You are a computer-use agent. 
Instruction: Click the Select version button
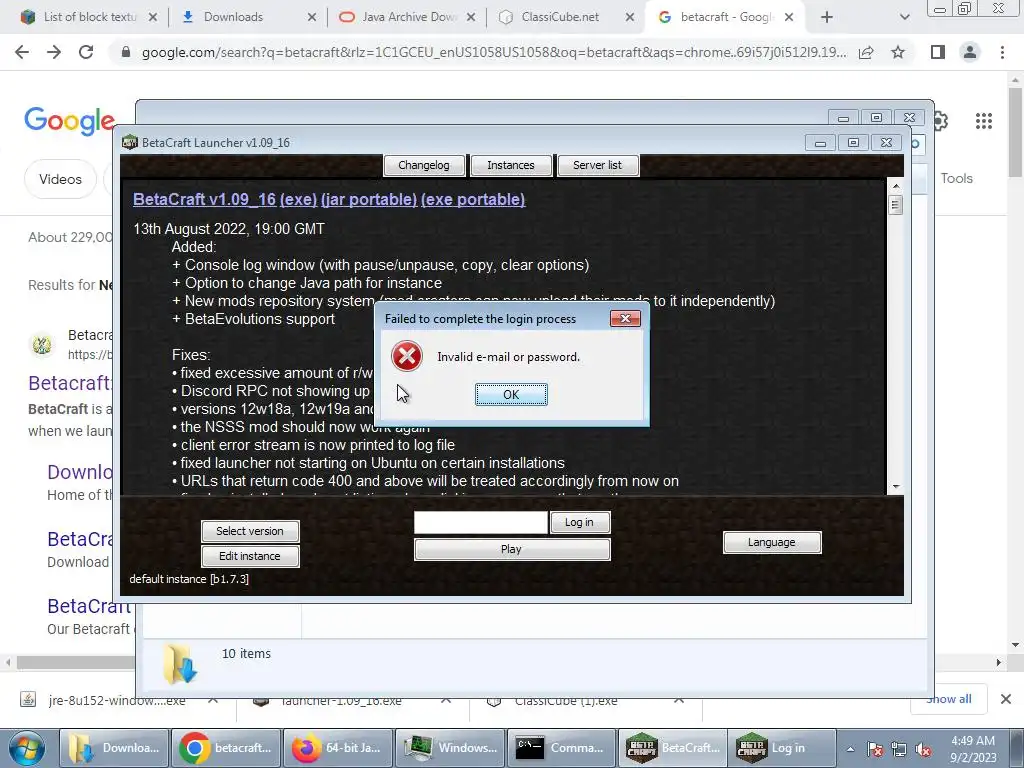coord(250,531)
